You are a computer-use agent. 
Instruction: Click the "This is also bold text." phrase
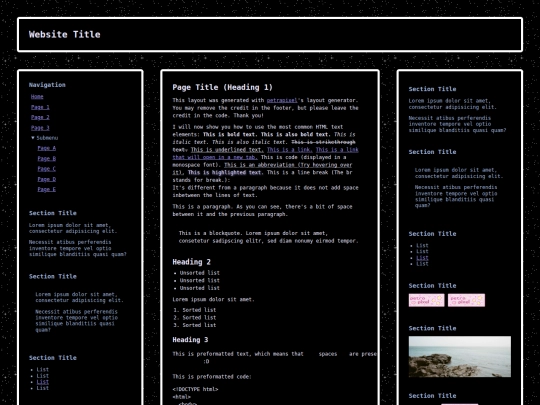pyautogui.click(x=295, y=134)
